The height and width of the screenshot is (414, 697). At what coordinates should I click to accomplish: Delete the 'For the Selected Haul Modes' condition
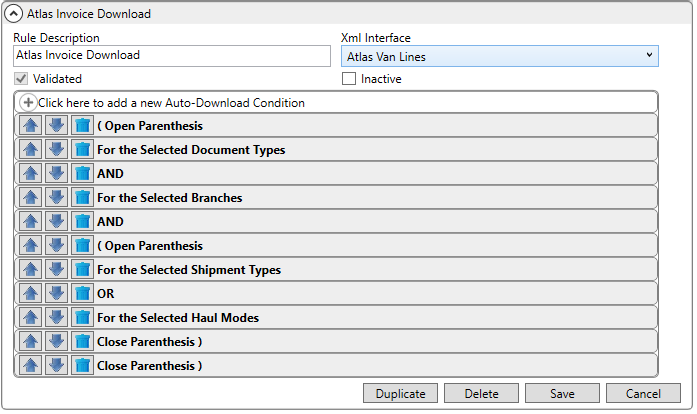tap(82, 318)
